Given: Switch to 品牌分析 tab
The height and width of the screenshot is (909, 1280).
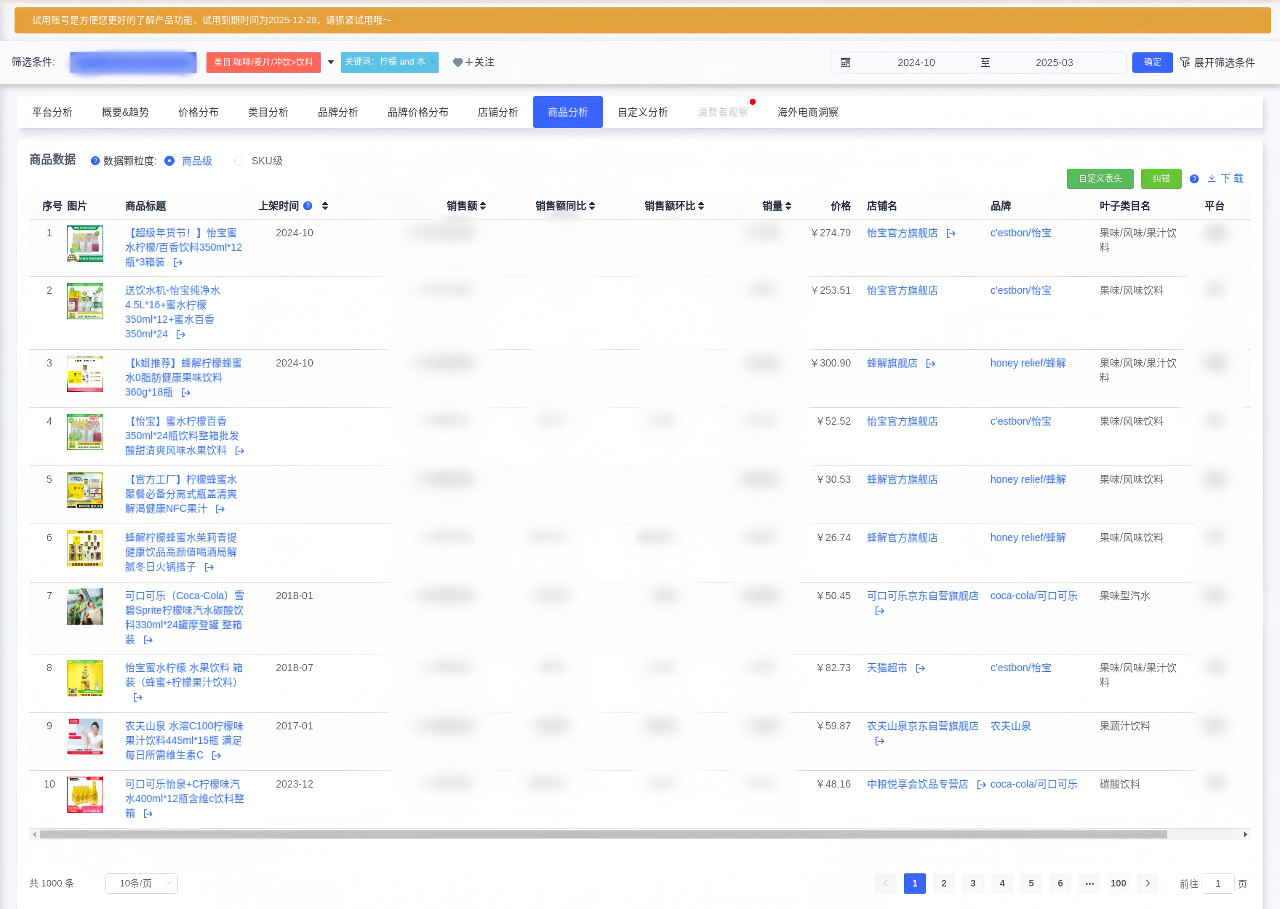Looking at the screenshot, I should [338, 112].
